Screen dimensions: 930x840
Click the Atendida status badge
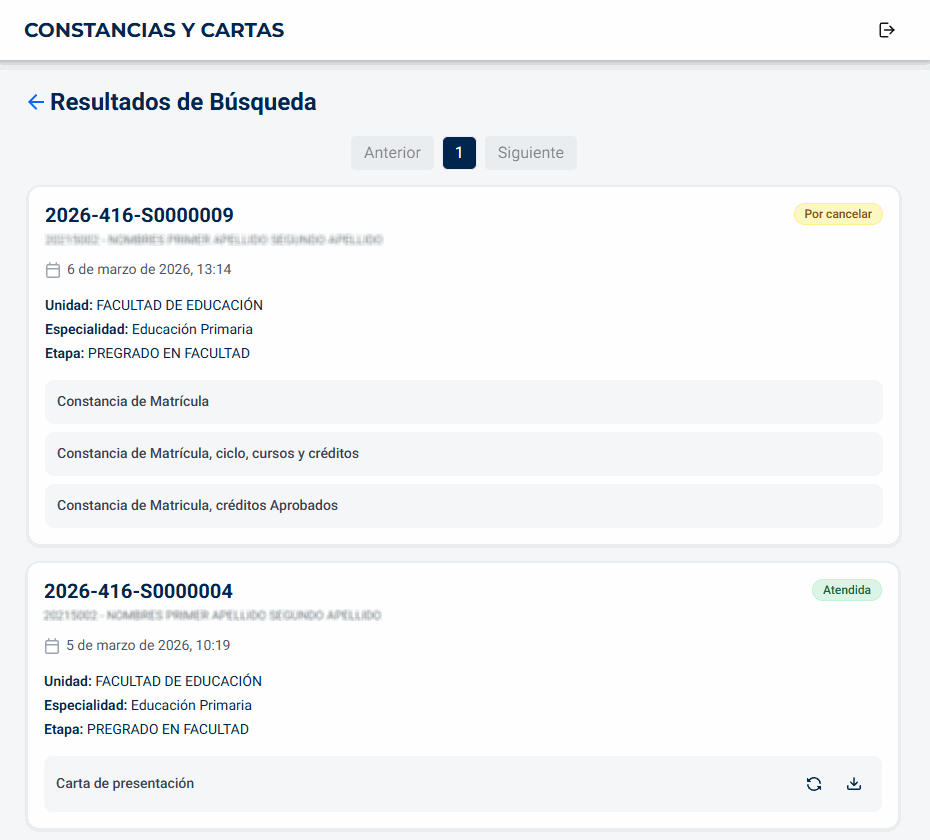point(846,590)
